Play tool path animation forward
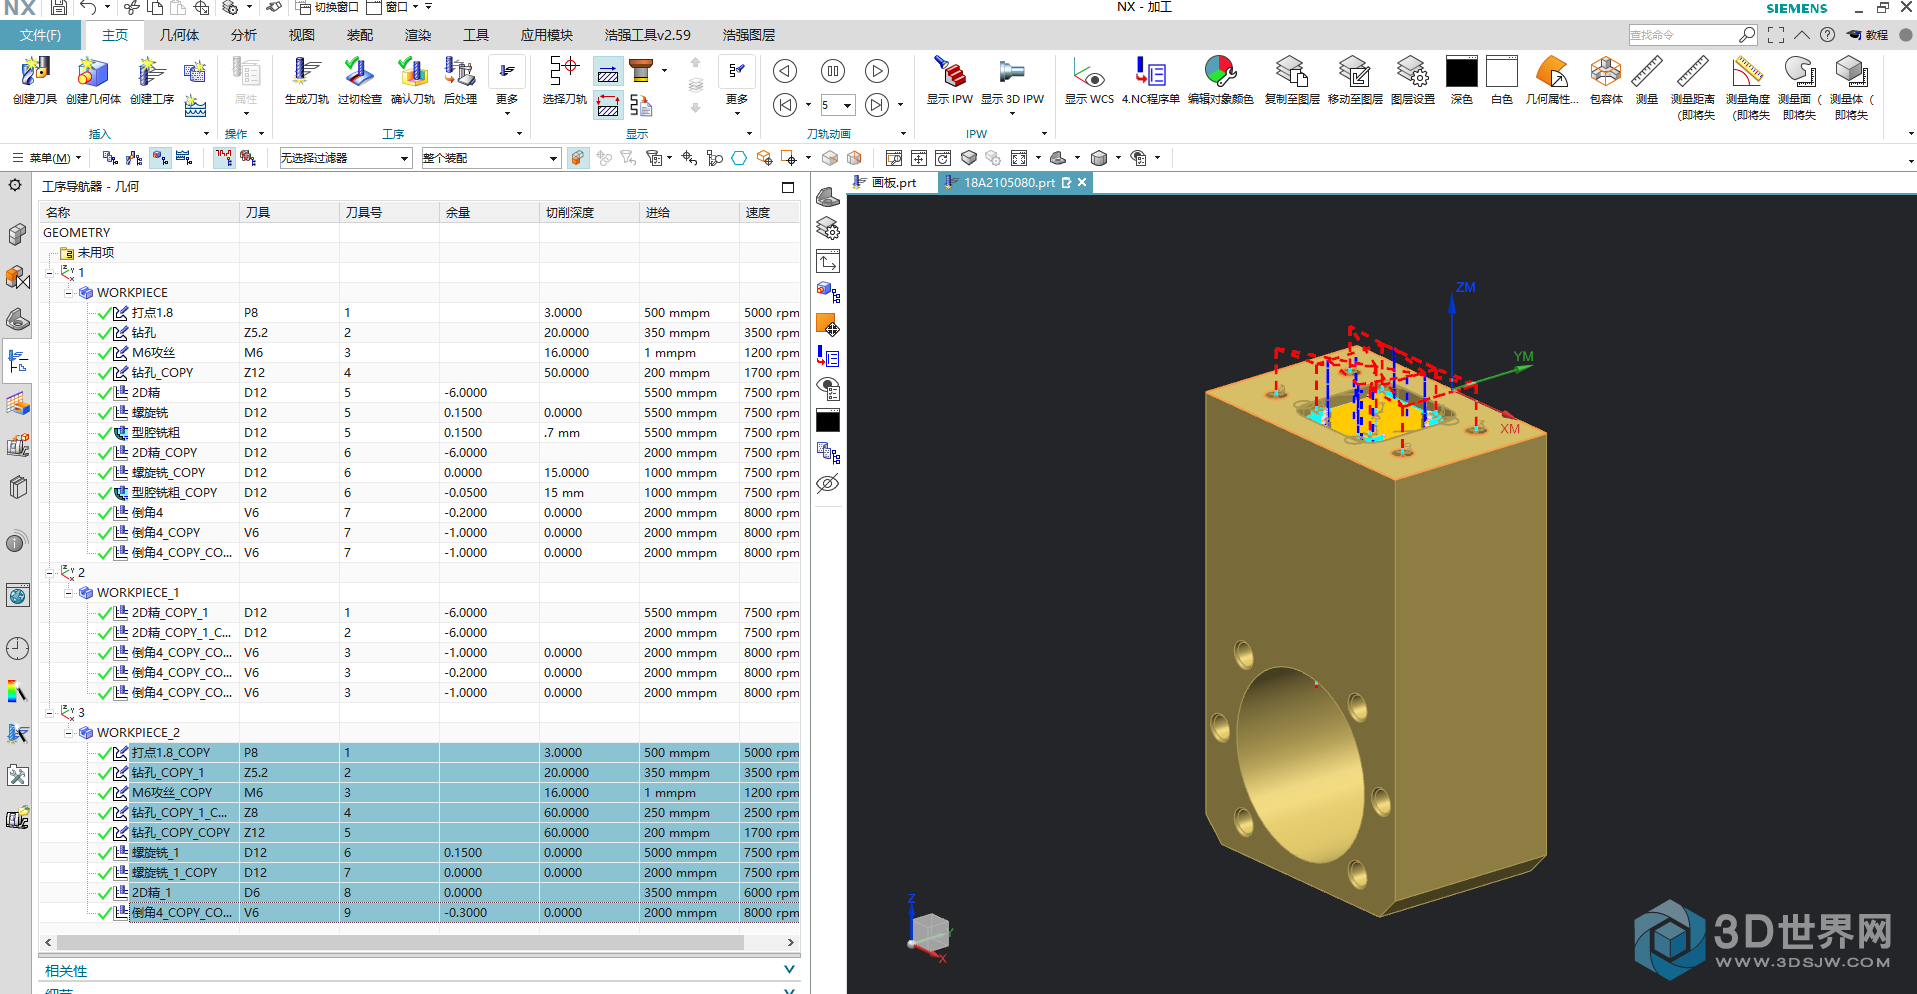 [x=877, y=71]
